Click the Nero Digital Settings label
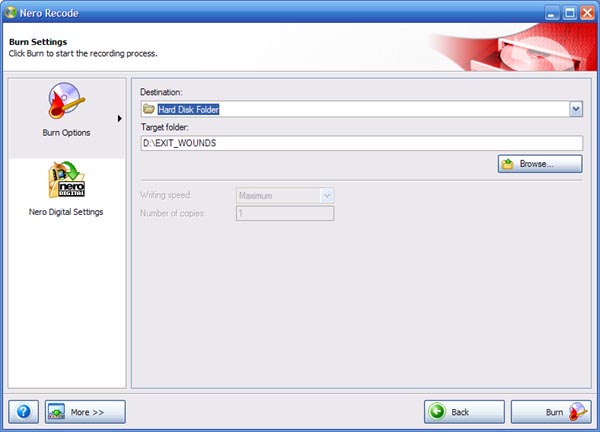Screen dimensions: 600x432 66,212
